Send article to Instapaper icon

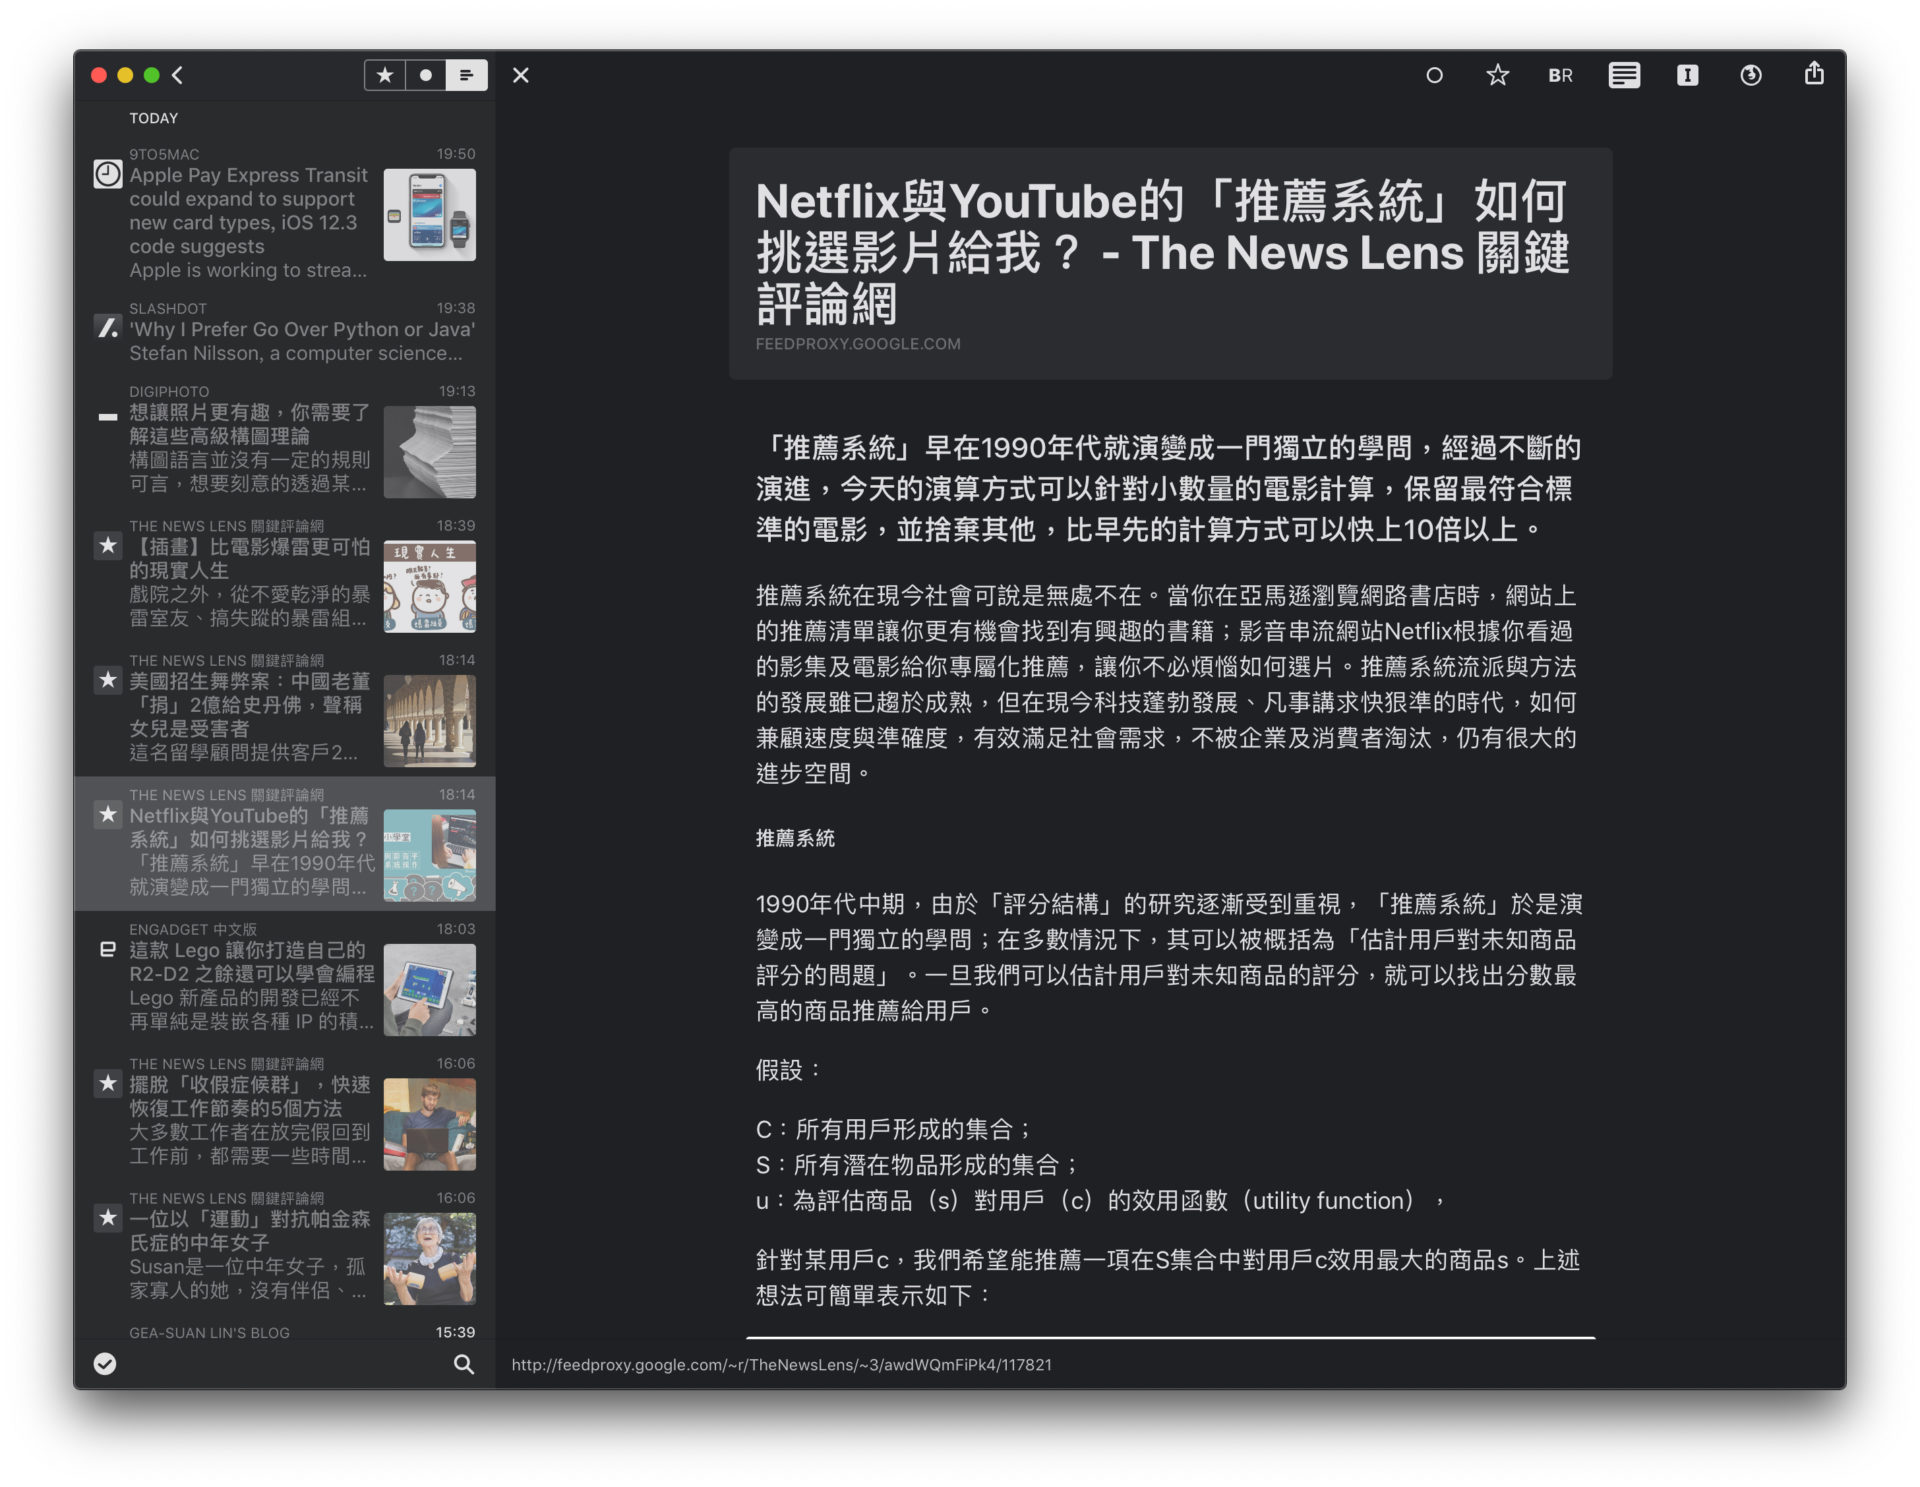[x=1687, y=75]
